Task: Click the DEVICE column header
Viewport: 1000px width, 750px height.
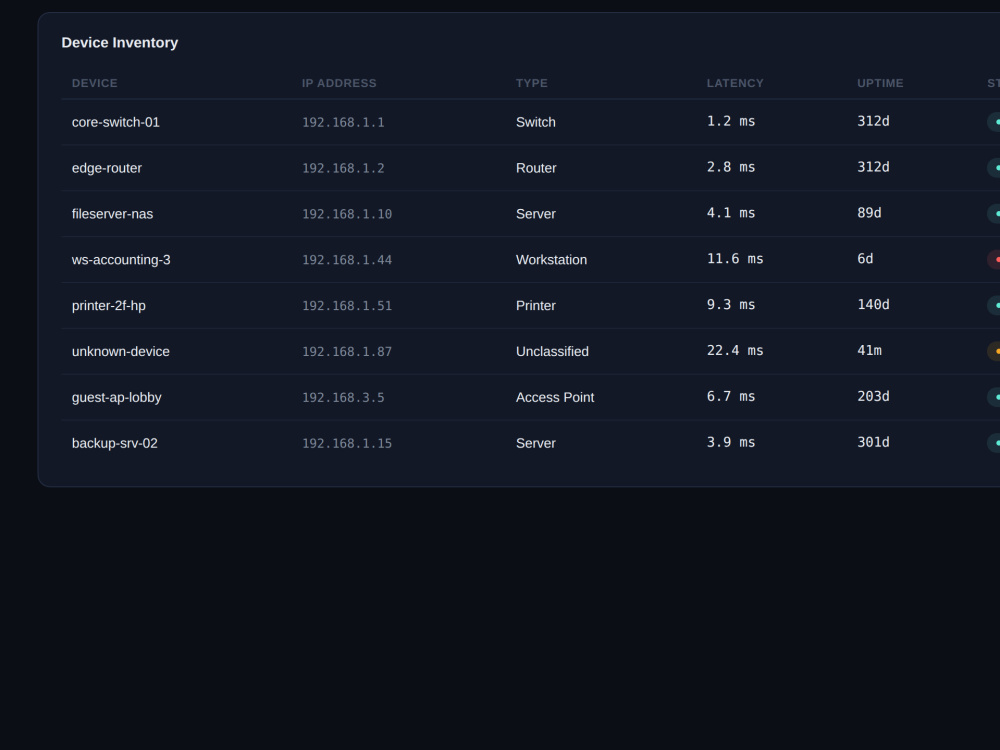Action: coord(94,83)
